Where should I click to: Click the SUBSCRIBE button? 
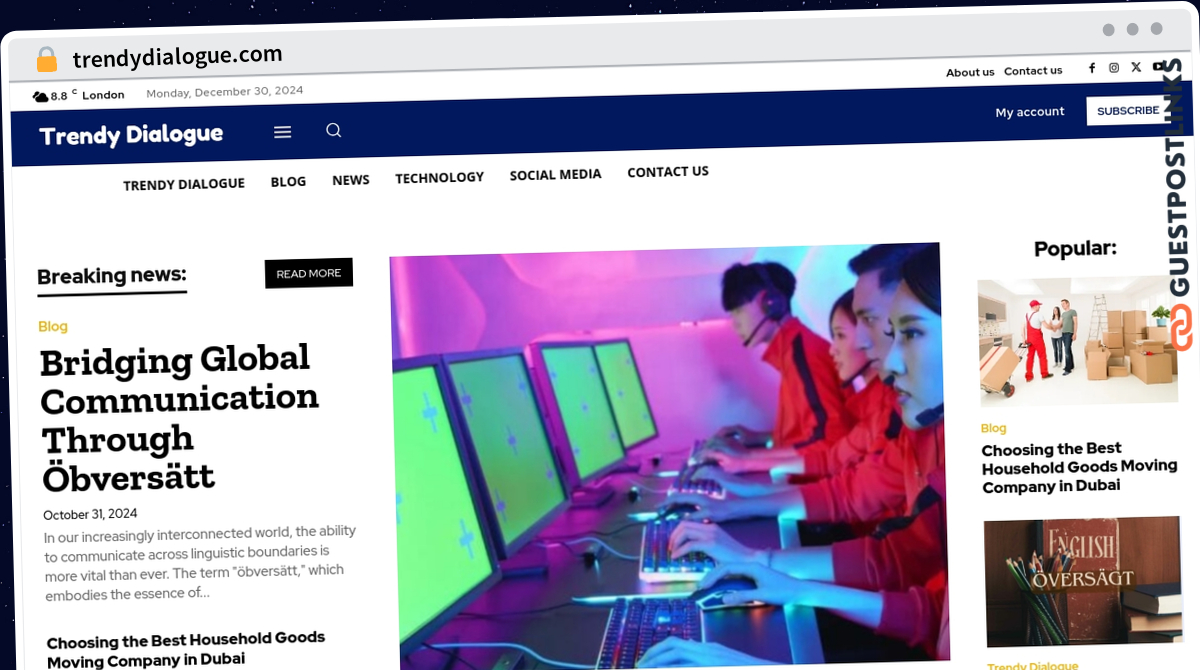[x=1128, y=110]
